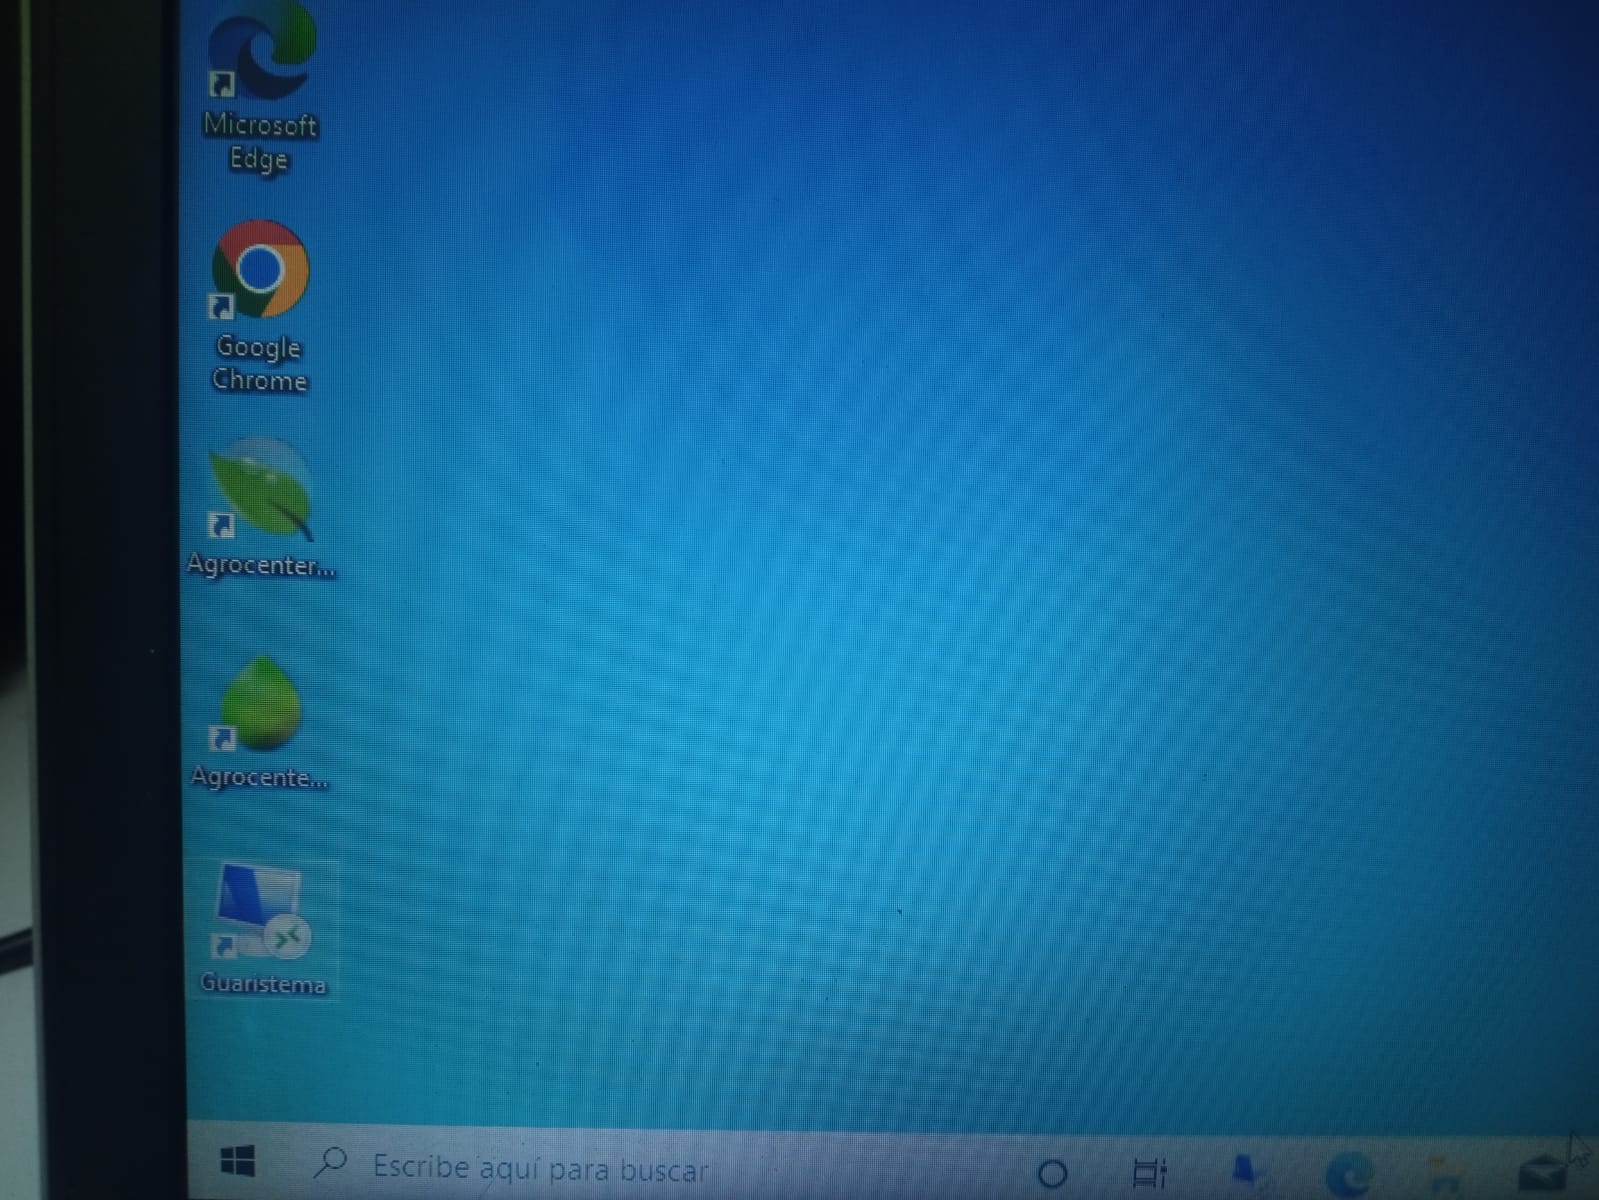Click the magnifying glass search icon
Viewport: 1599px width, 1200px height.
(x=330, y=1163)
